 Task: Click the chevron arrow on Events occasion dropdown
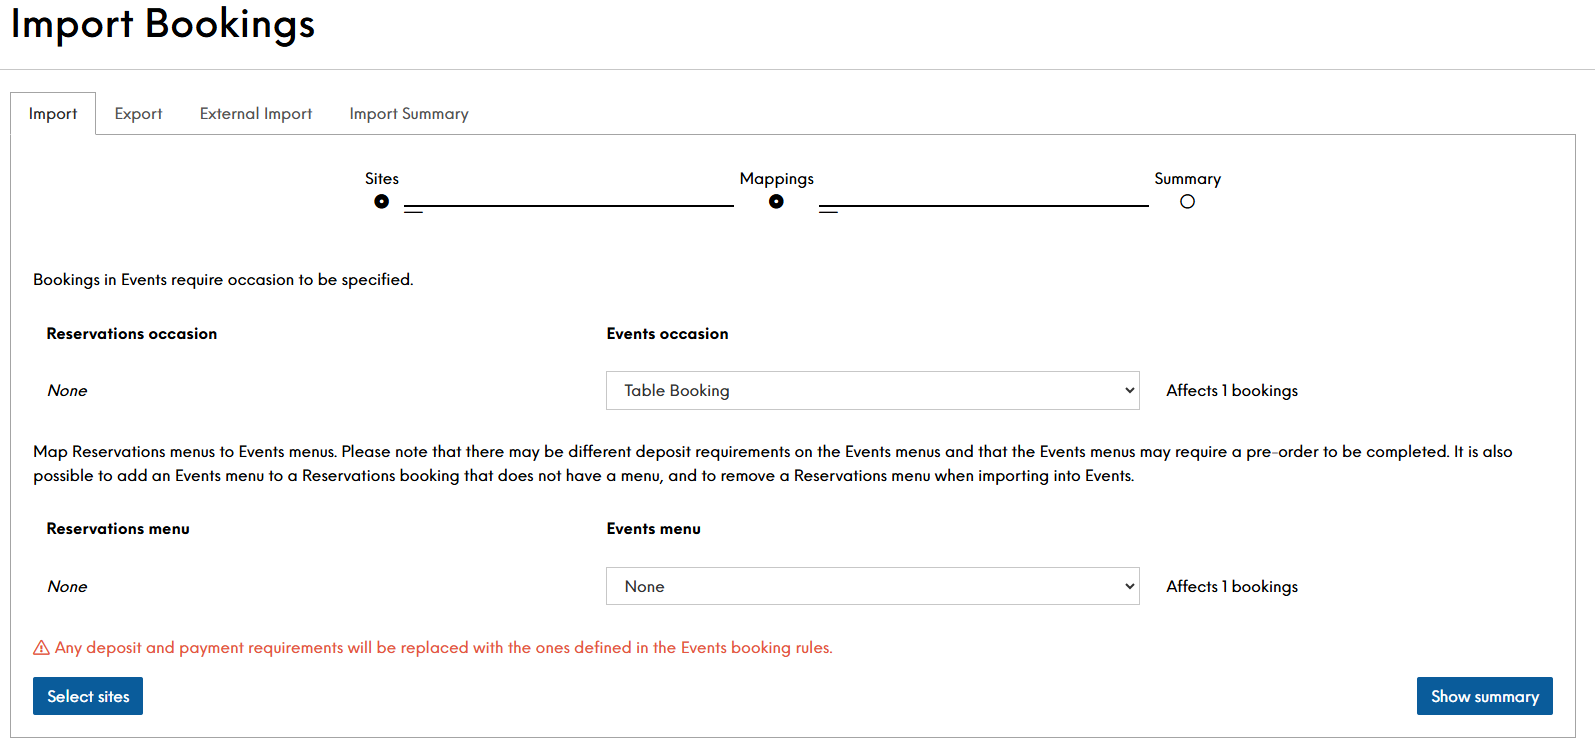[1129, 390]
